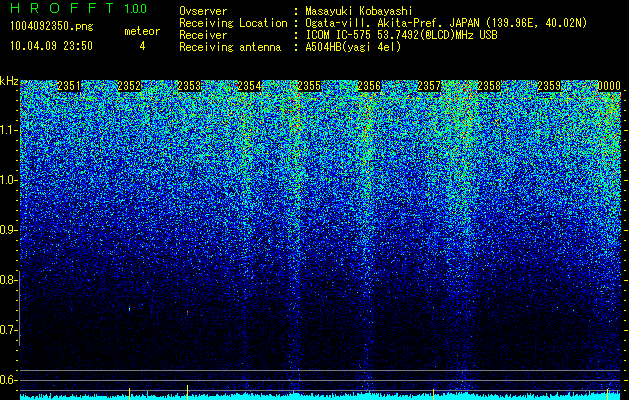Click the 0.6 frequency axis label
The image size is (629, 400).
pos(8,380)
